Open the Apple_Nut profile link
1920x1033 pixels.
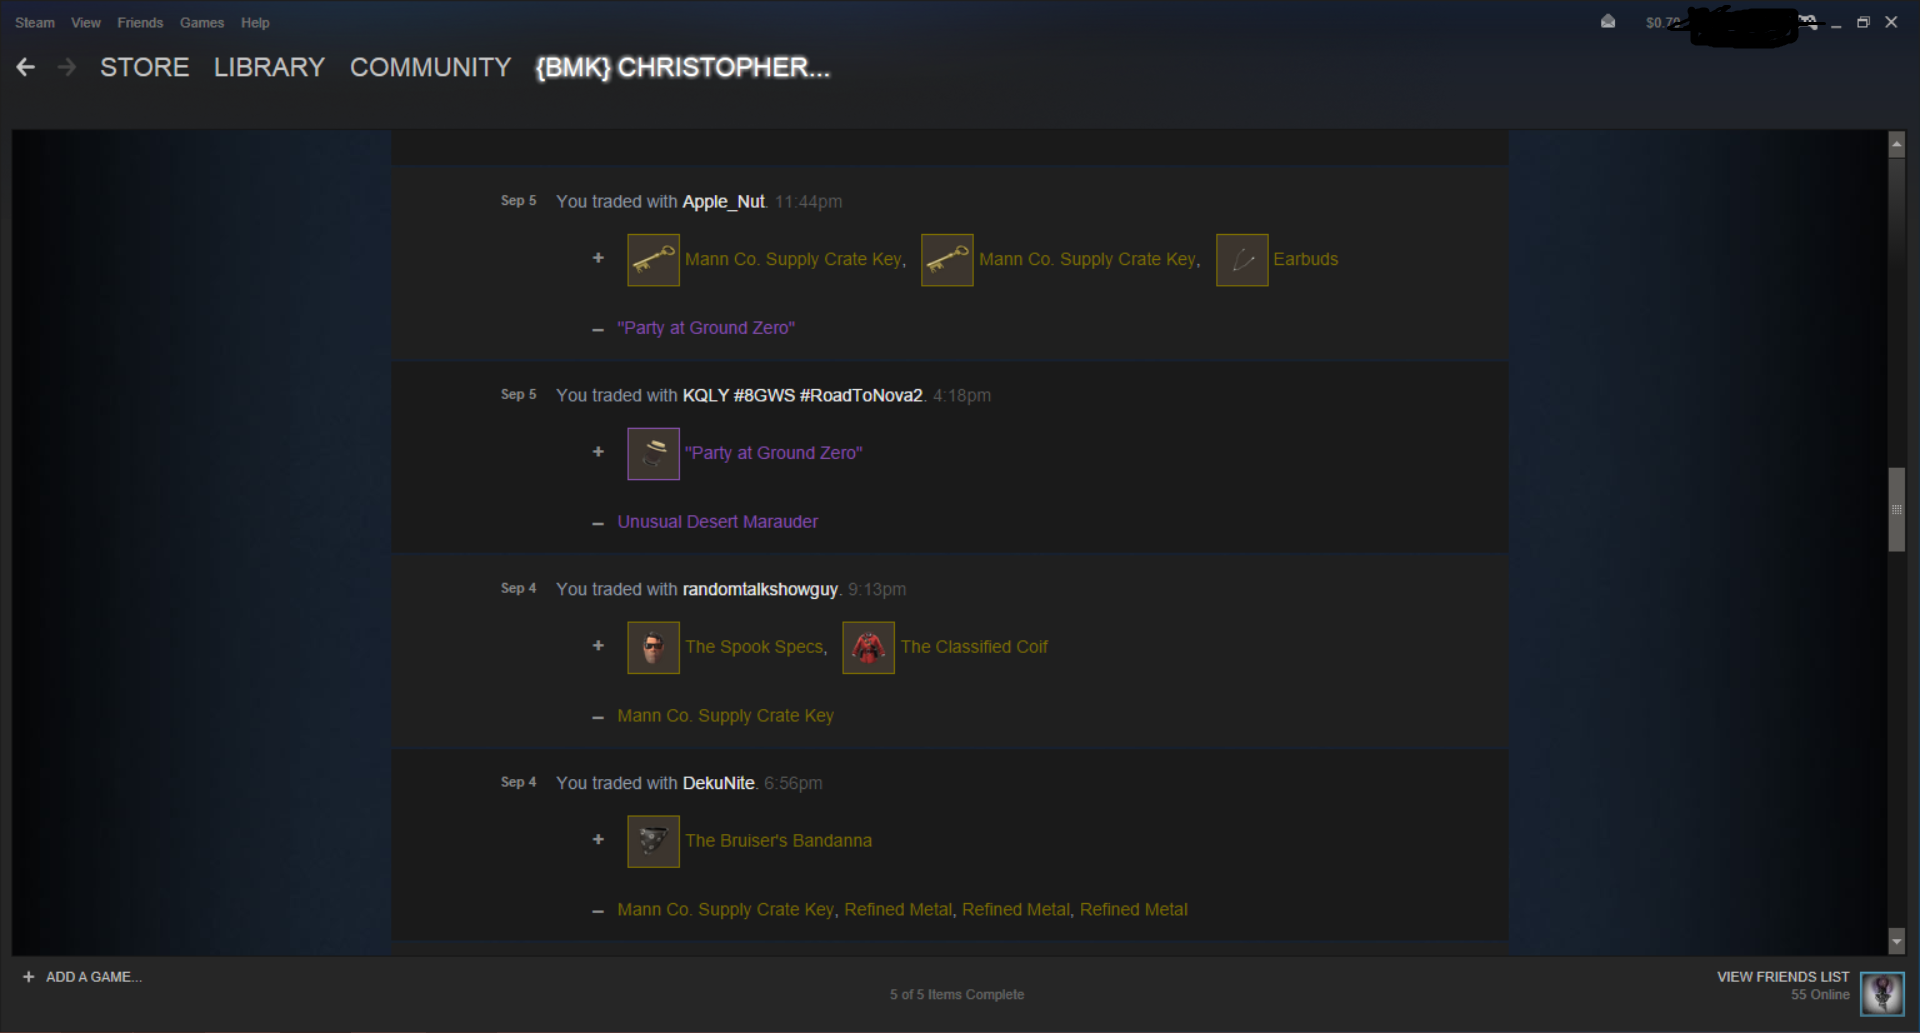(723, 202)
